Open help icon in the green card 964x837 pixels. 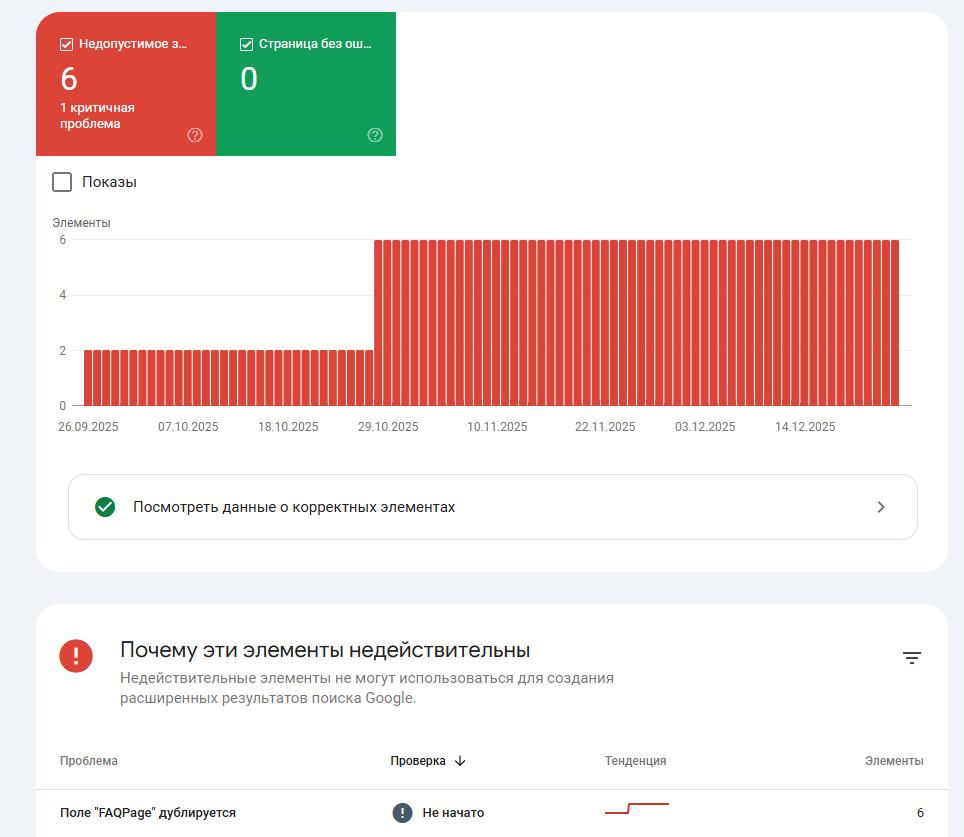[x=375, y=135]
